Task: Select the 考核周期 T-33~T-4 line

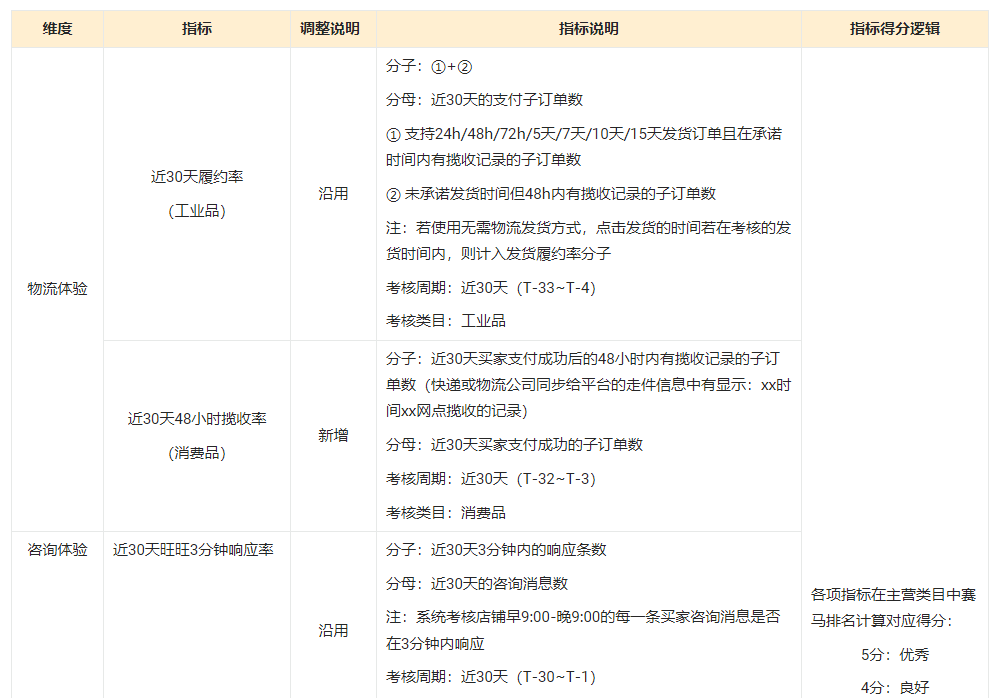Action: point(490,288)
